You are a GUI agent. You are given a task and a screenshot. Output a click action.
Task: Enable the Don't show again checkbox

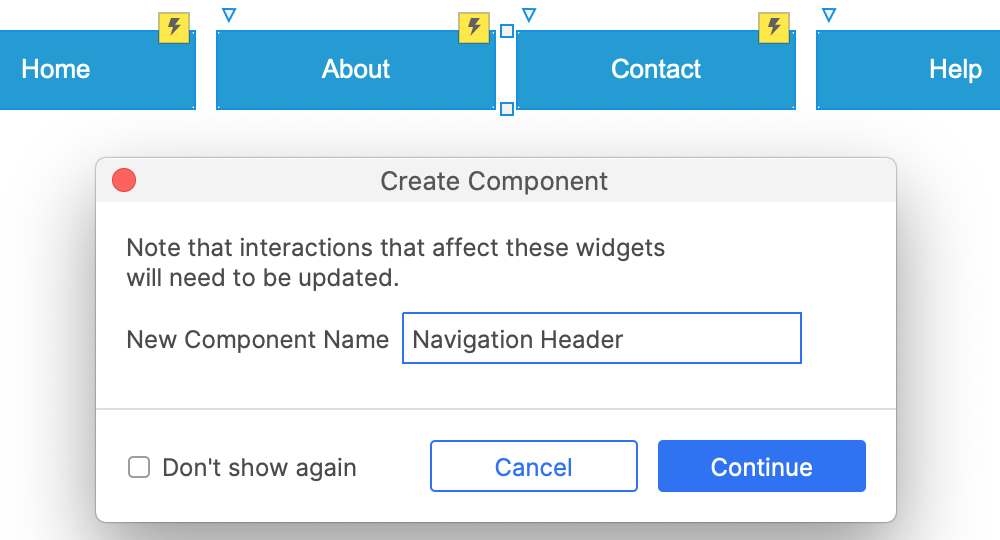139,467
